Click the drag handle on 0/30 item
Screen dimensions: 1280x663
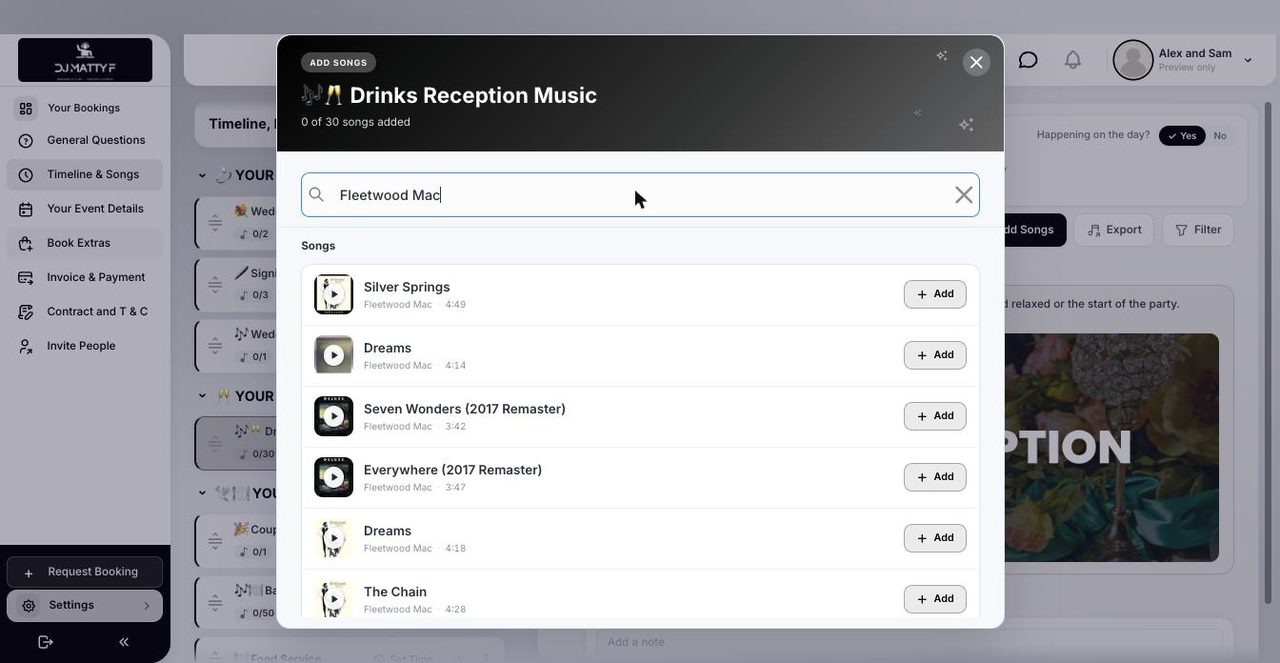coord(215,443)
